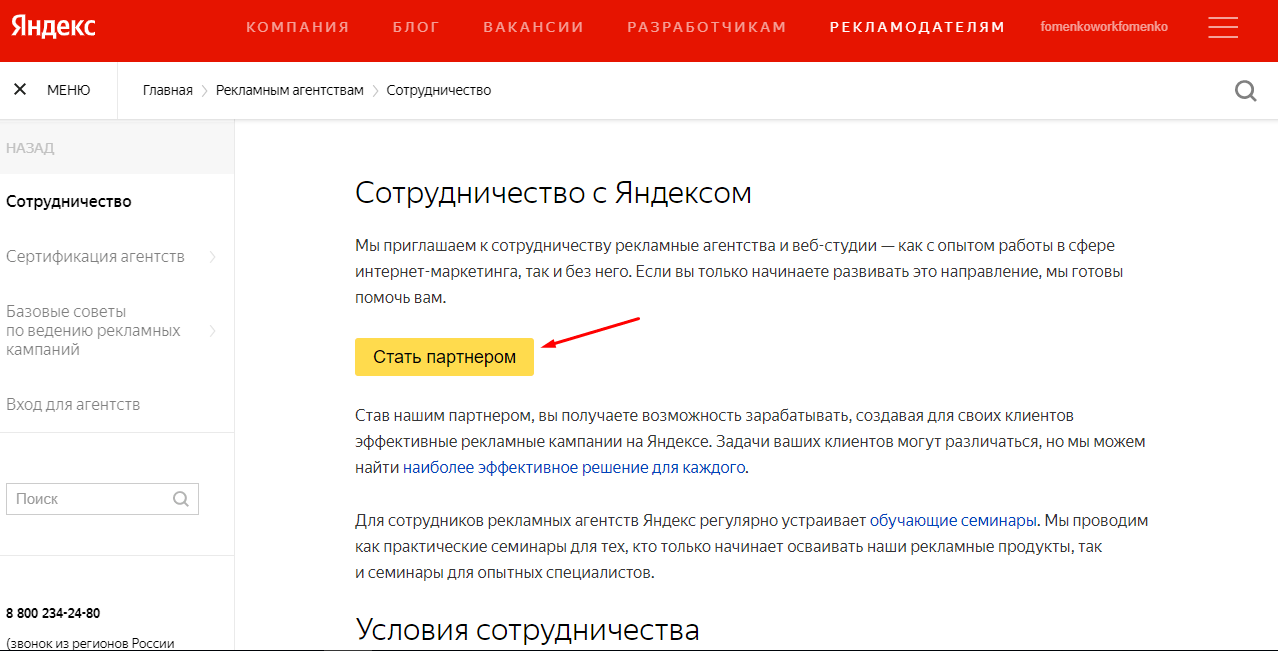
Task: Go to Рекламным агентствам breadcrumb
Action: tap(289, 91)
